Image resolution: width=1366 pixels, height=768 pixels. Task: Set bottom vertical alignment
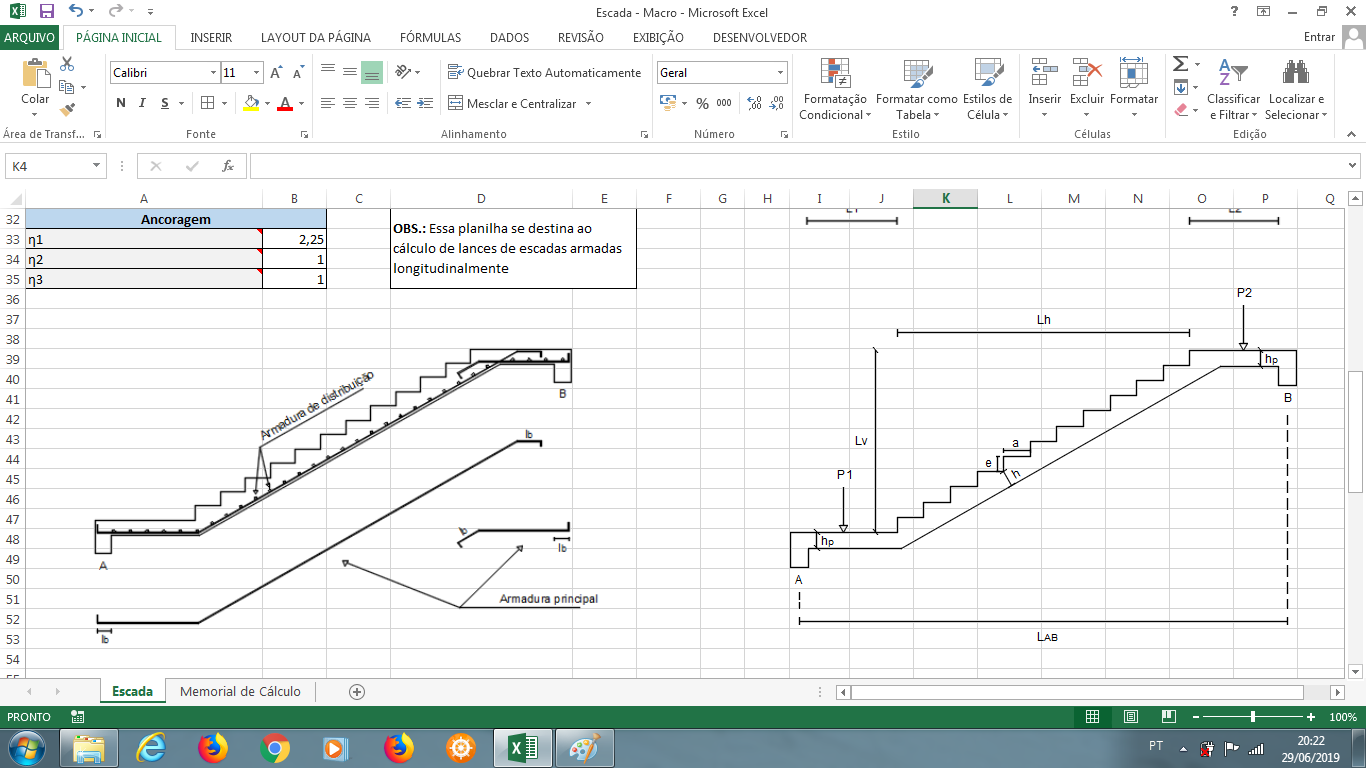372,72
